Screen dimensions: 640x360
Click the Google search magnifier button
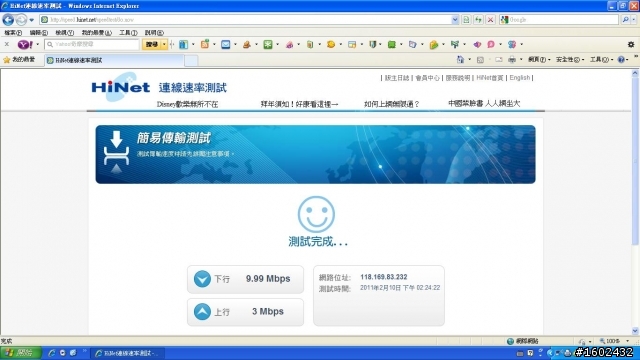[x=625, y=20]
